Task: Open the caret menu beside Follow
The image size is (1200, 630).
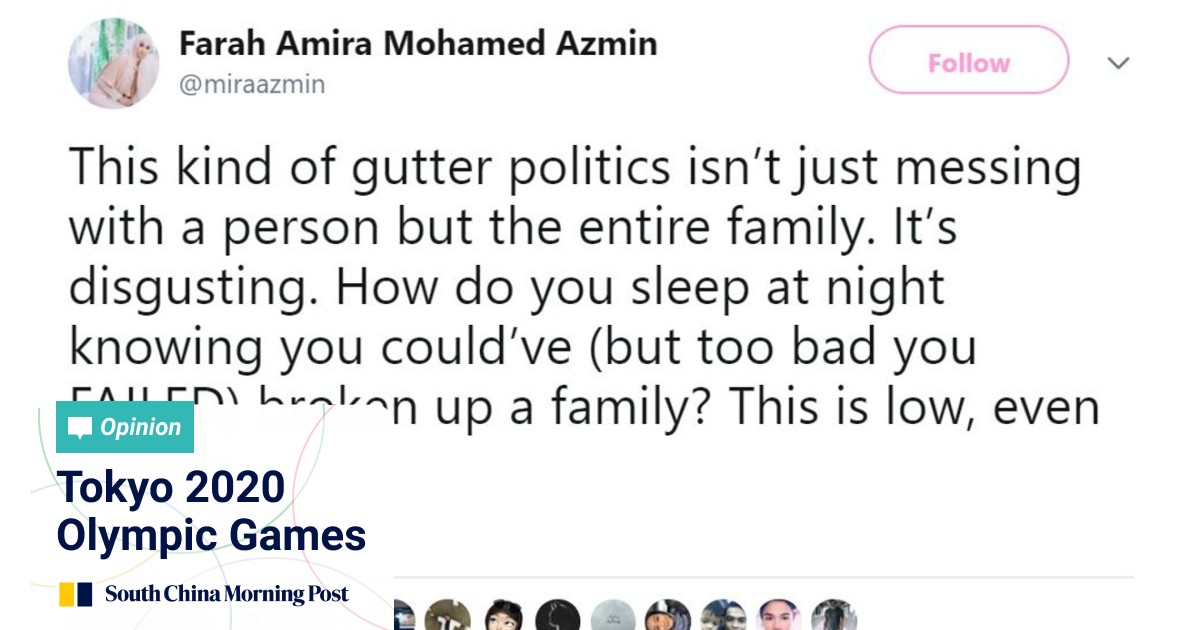Action: [x=1118, y=62]
